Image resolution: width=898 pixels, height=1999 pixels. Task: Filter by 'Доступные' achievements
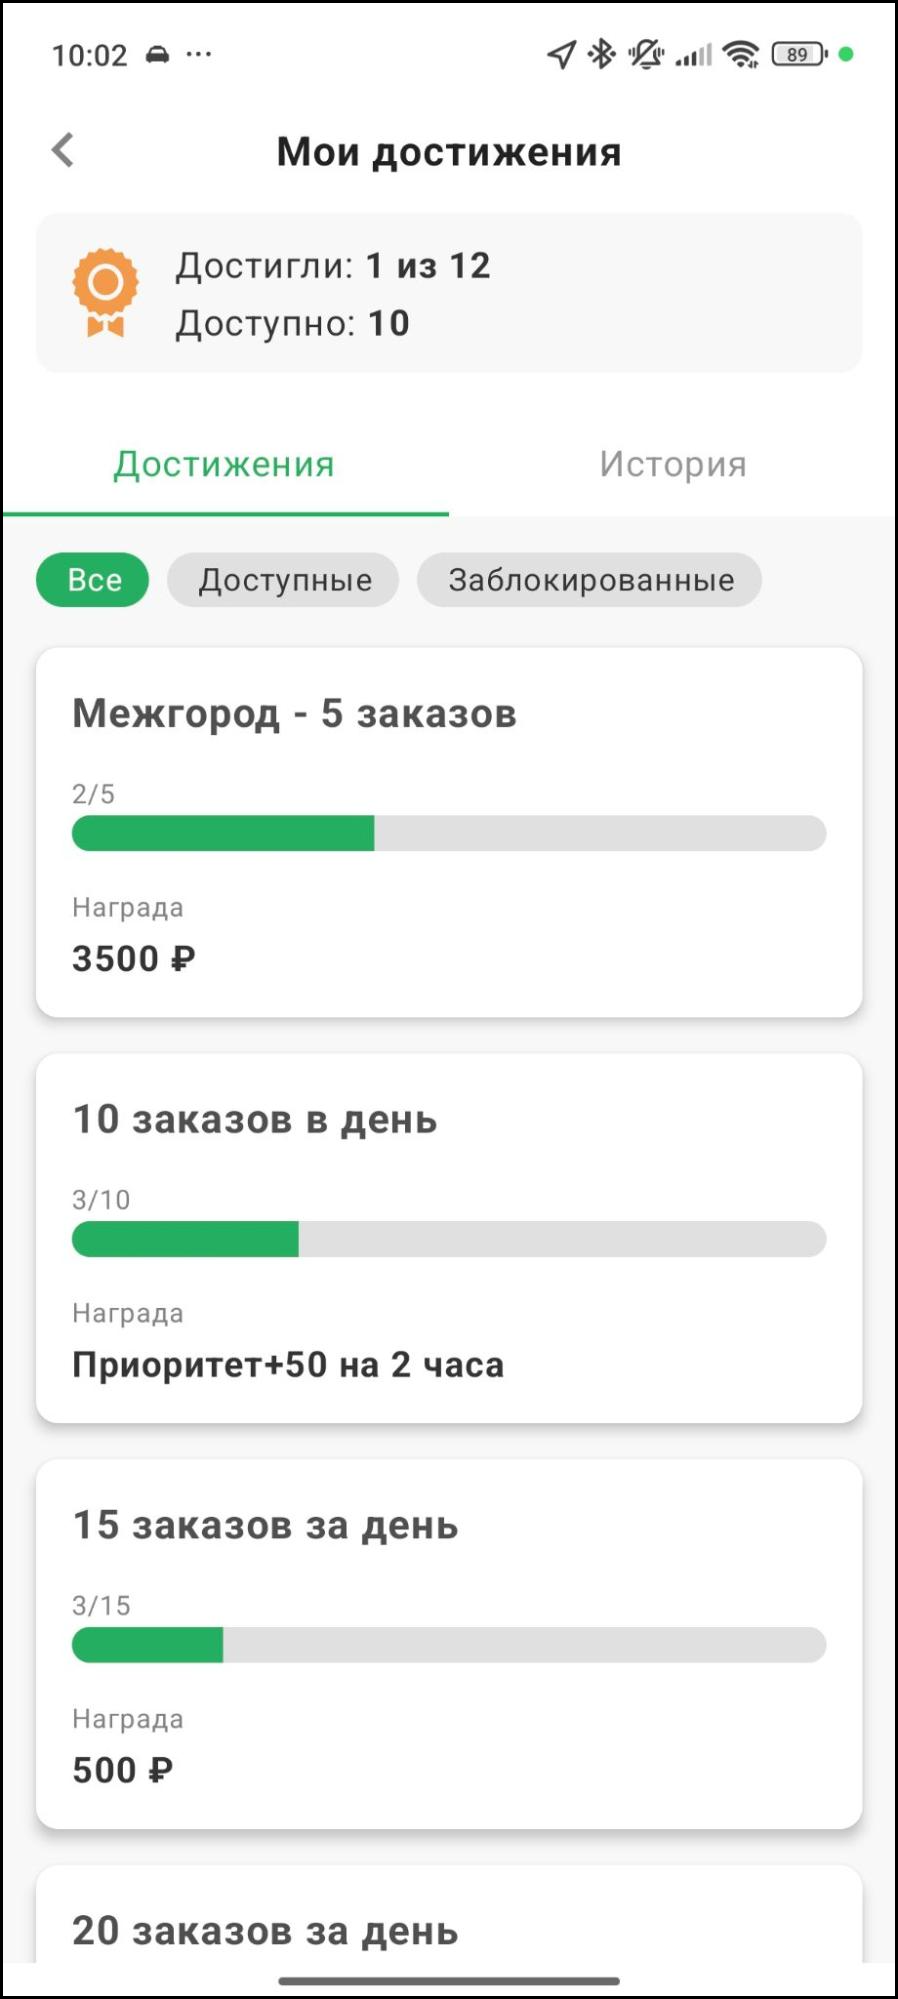(284, 580)
